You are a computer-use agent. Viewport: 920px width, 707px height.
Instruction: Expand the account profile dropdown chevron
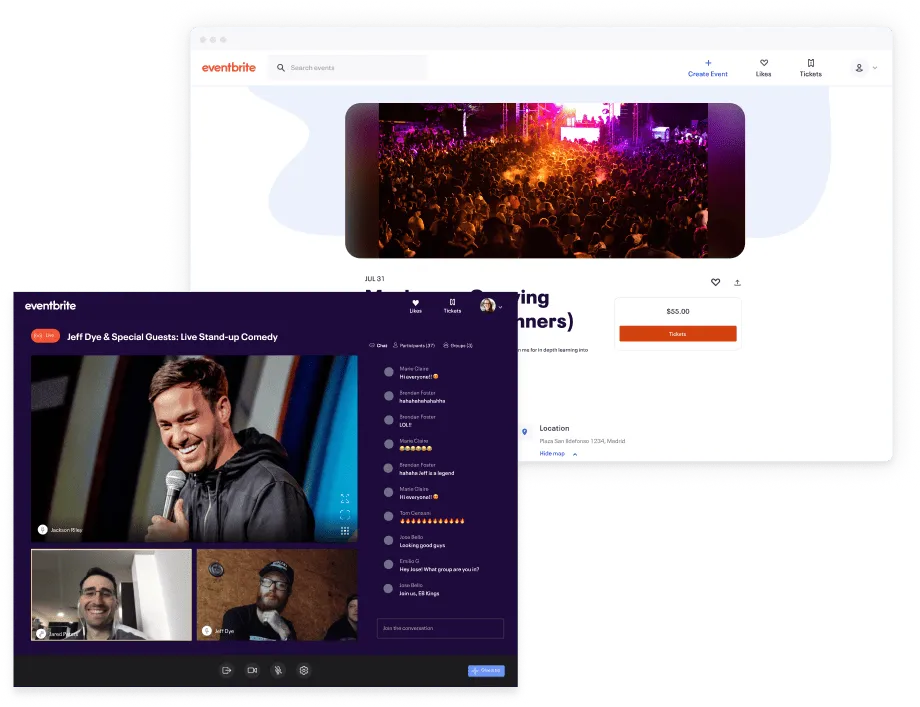point(874,67)
